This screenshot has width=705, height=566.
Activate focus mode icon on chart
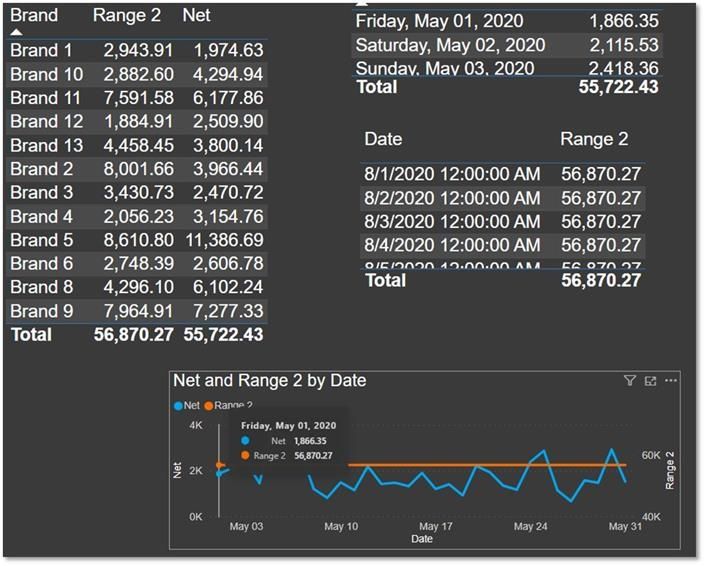(650, 381)
